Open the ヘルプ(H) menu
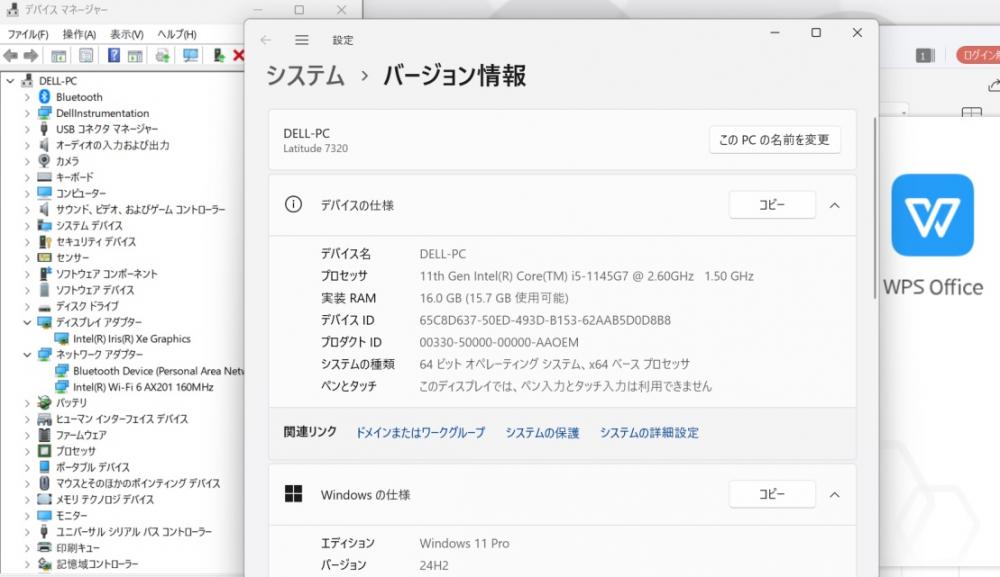Viewport: 1000px width, 577px height. [177, 34]
